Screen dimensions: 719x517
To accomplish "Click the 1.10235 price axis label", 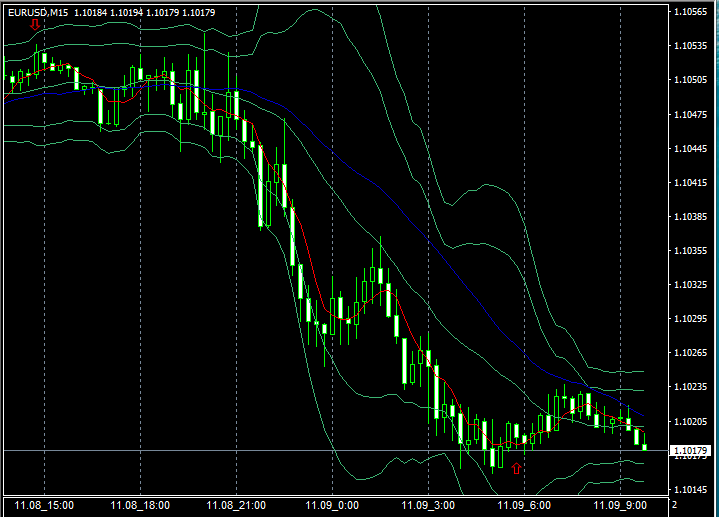I will click(x=691, y=387).
